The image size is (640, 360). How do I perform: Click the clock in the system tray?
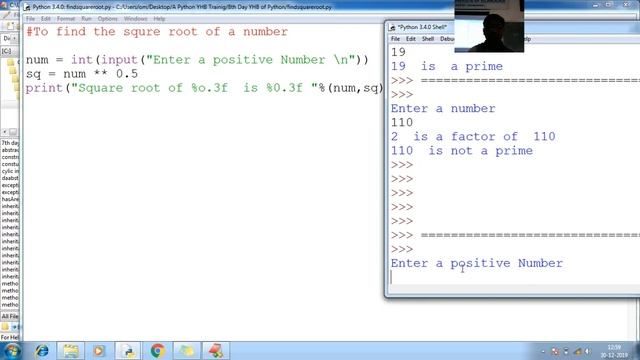coord(614,351)
